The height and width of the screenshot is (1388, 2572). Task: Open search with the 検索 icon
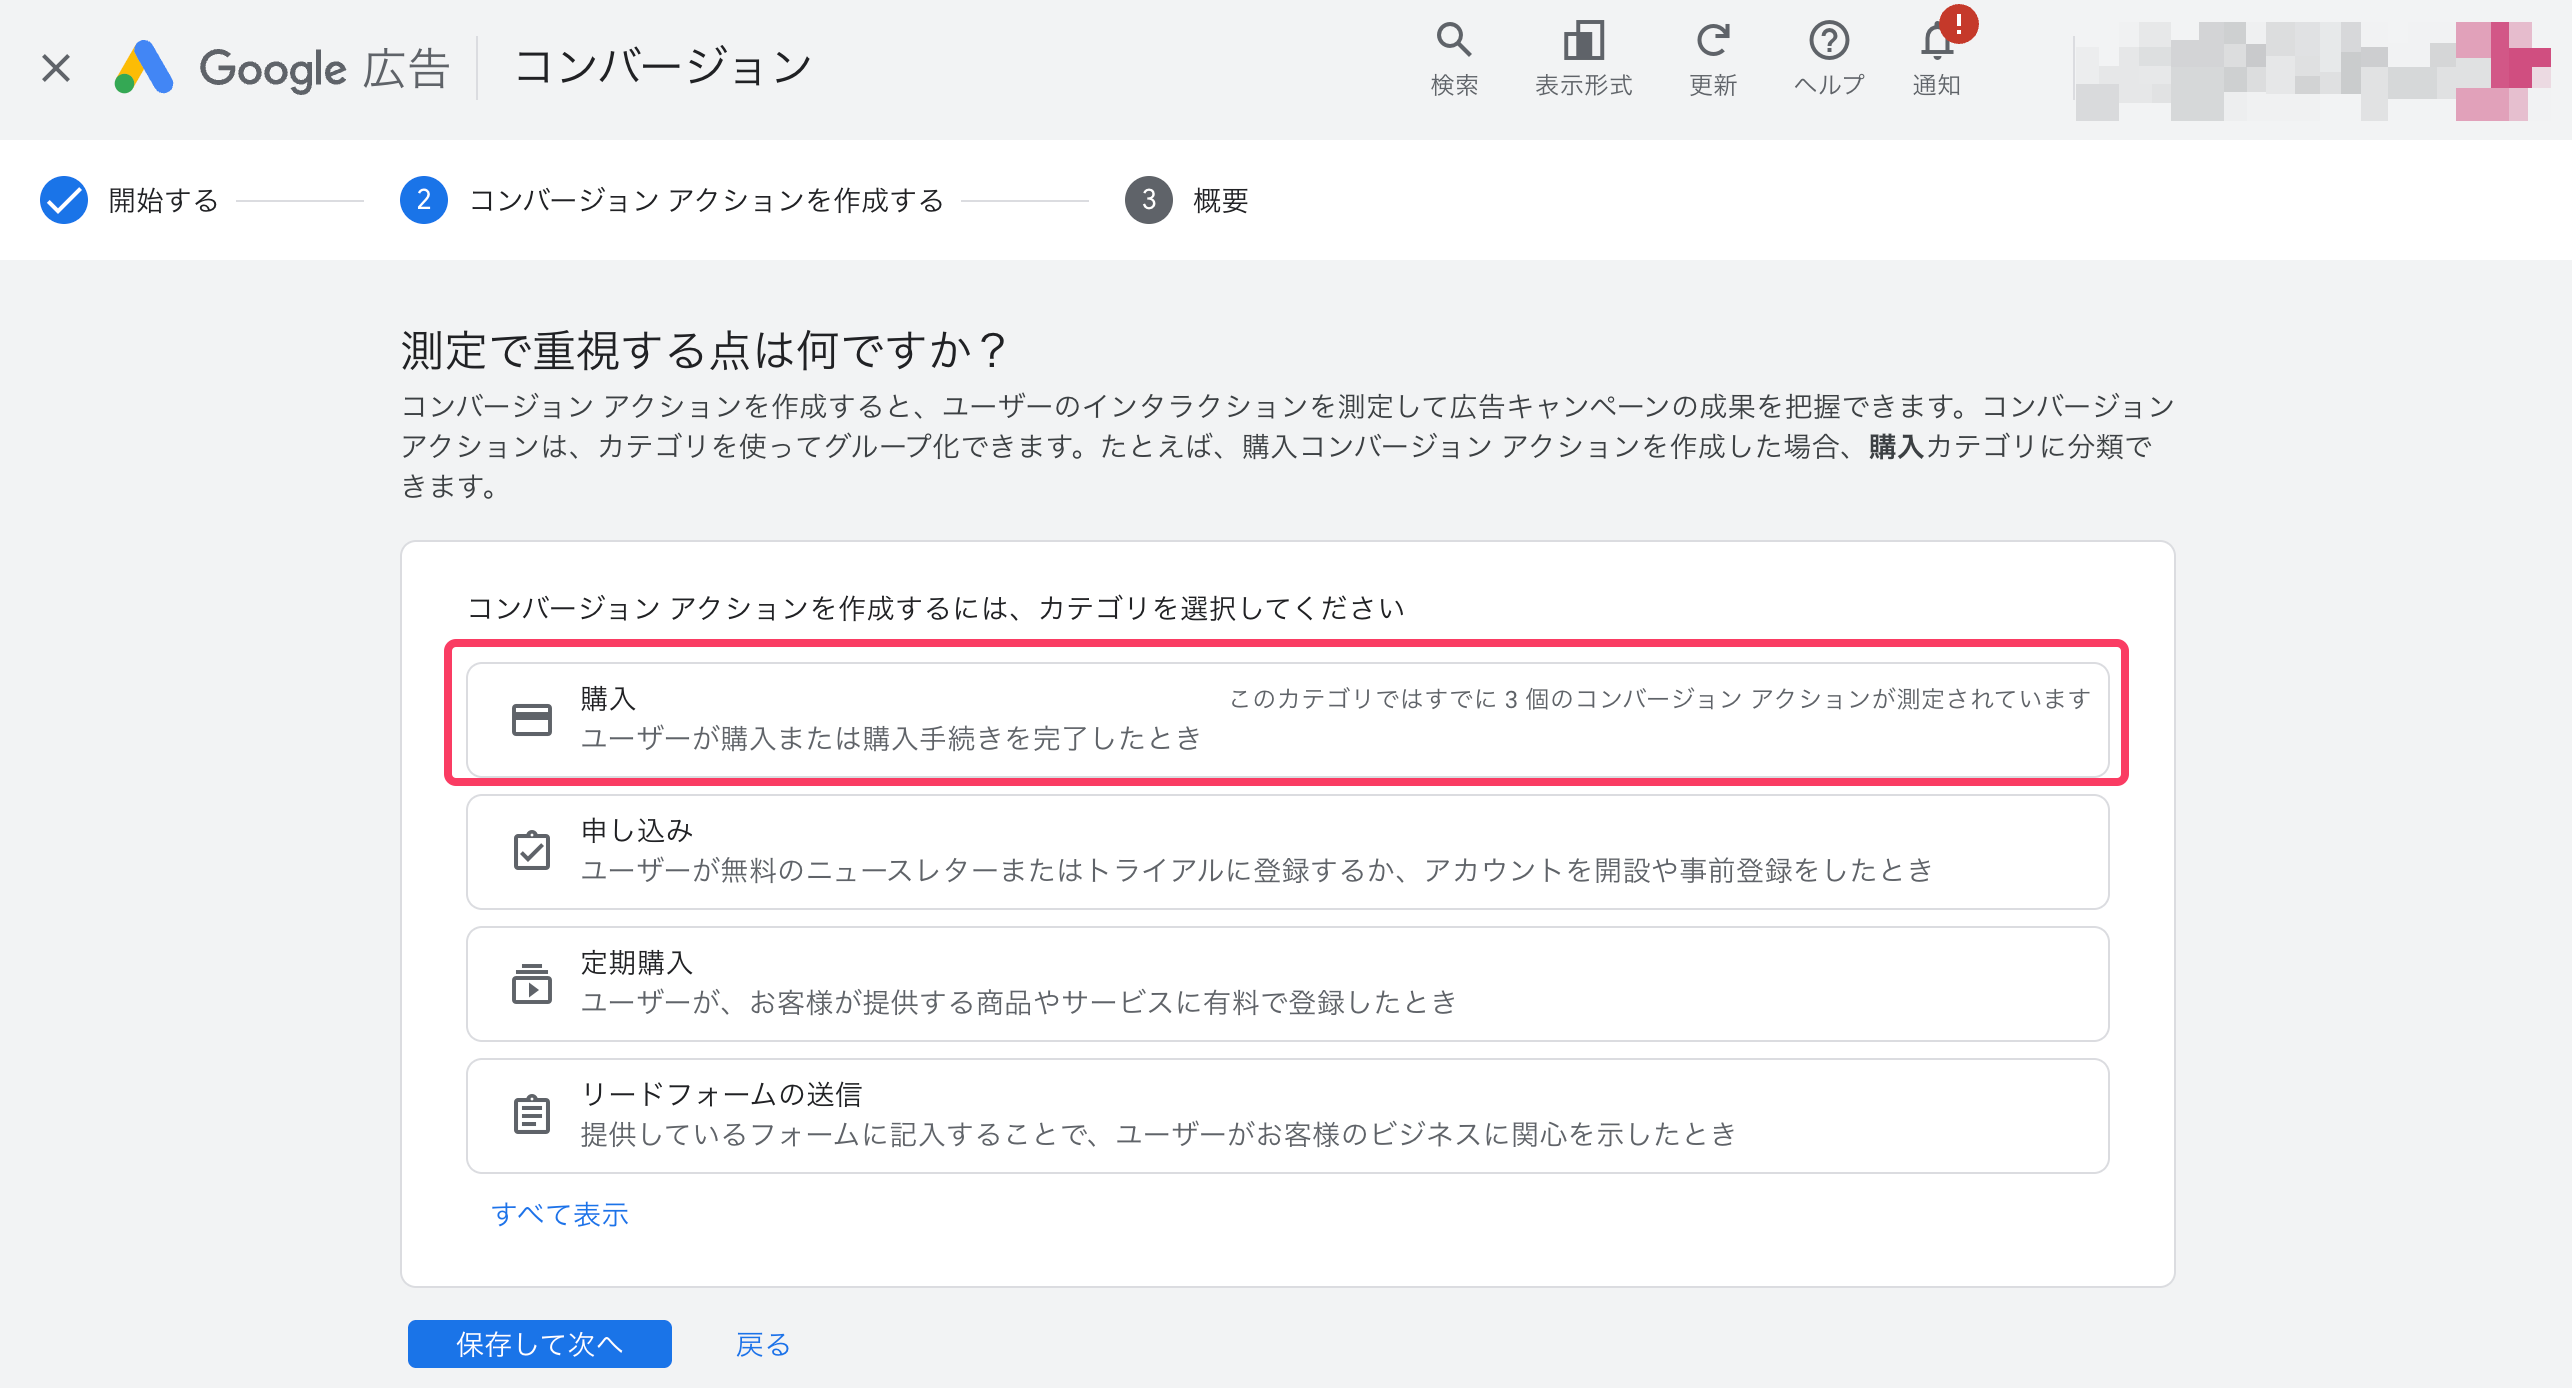pos(1455,55)
